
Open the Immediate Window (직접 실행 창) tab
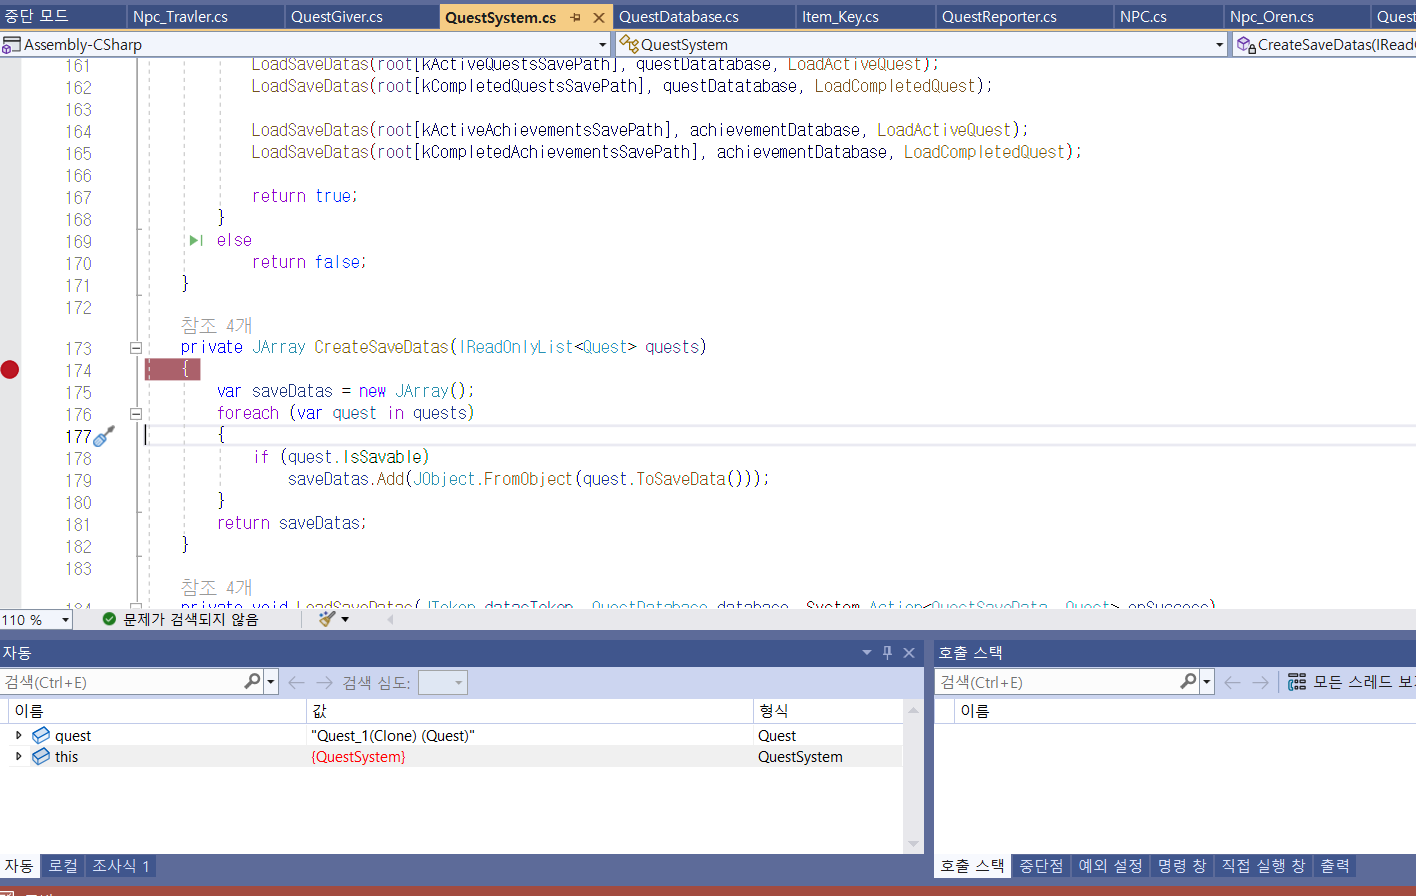tap(1263, 866)
